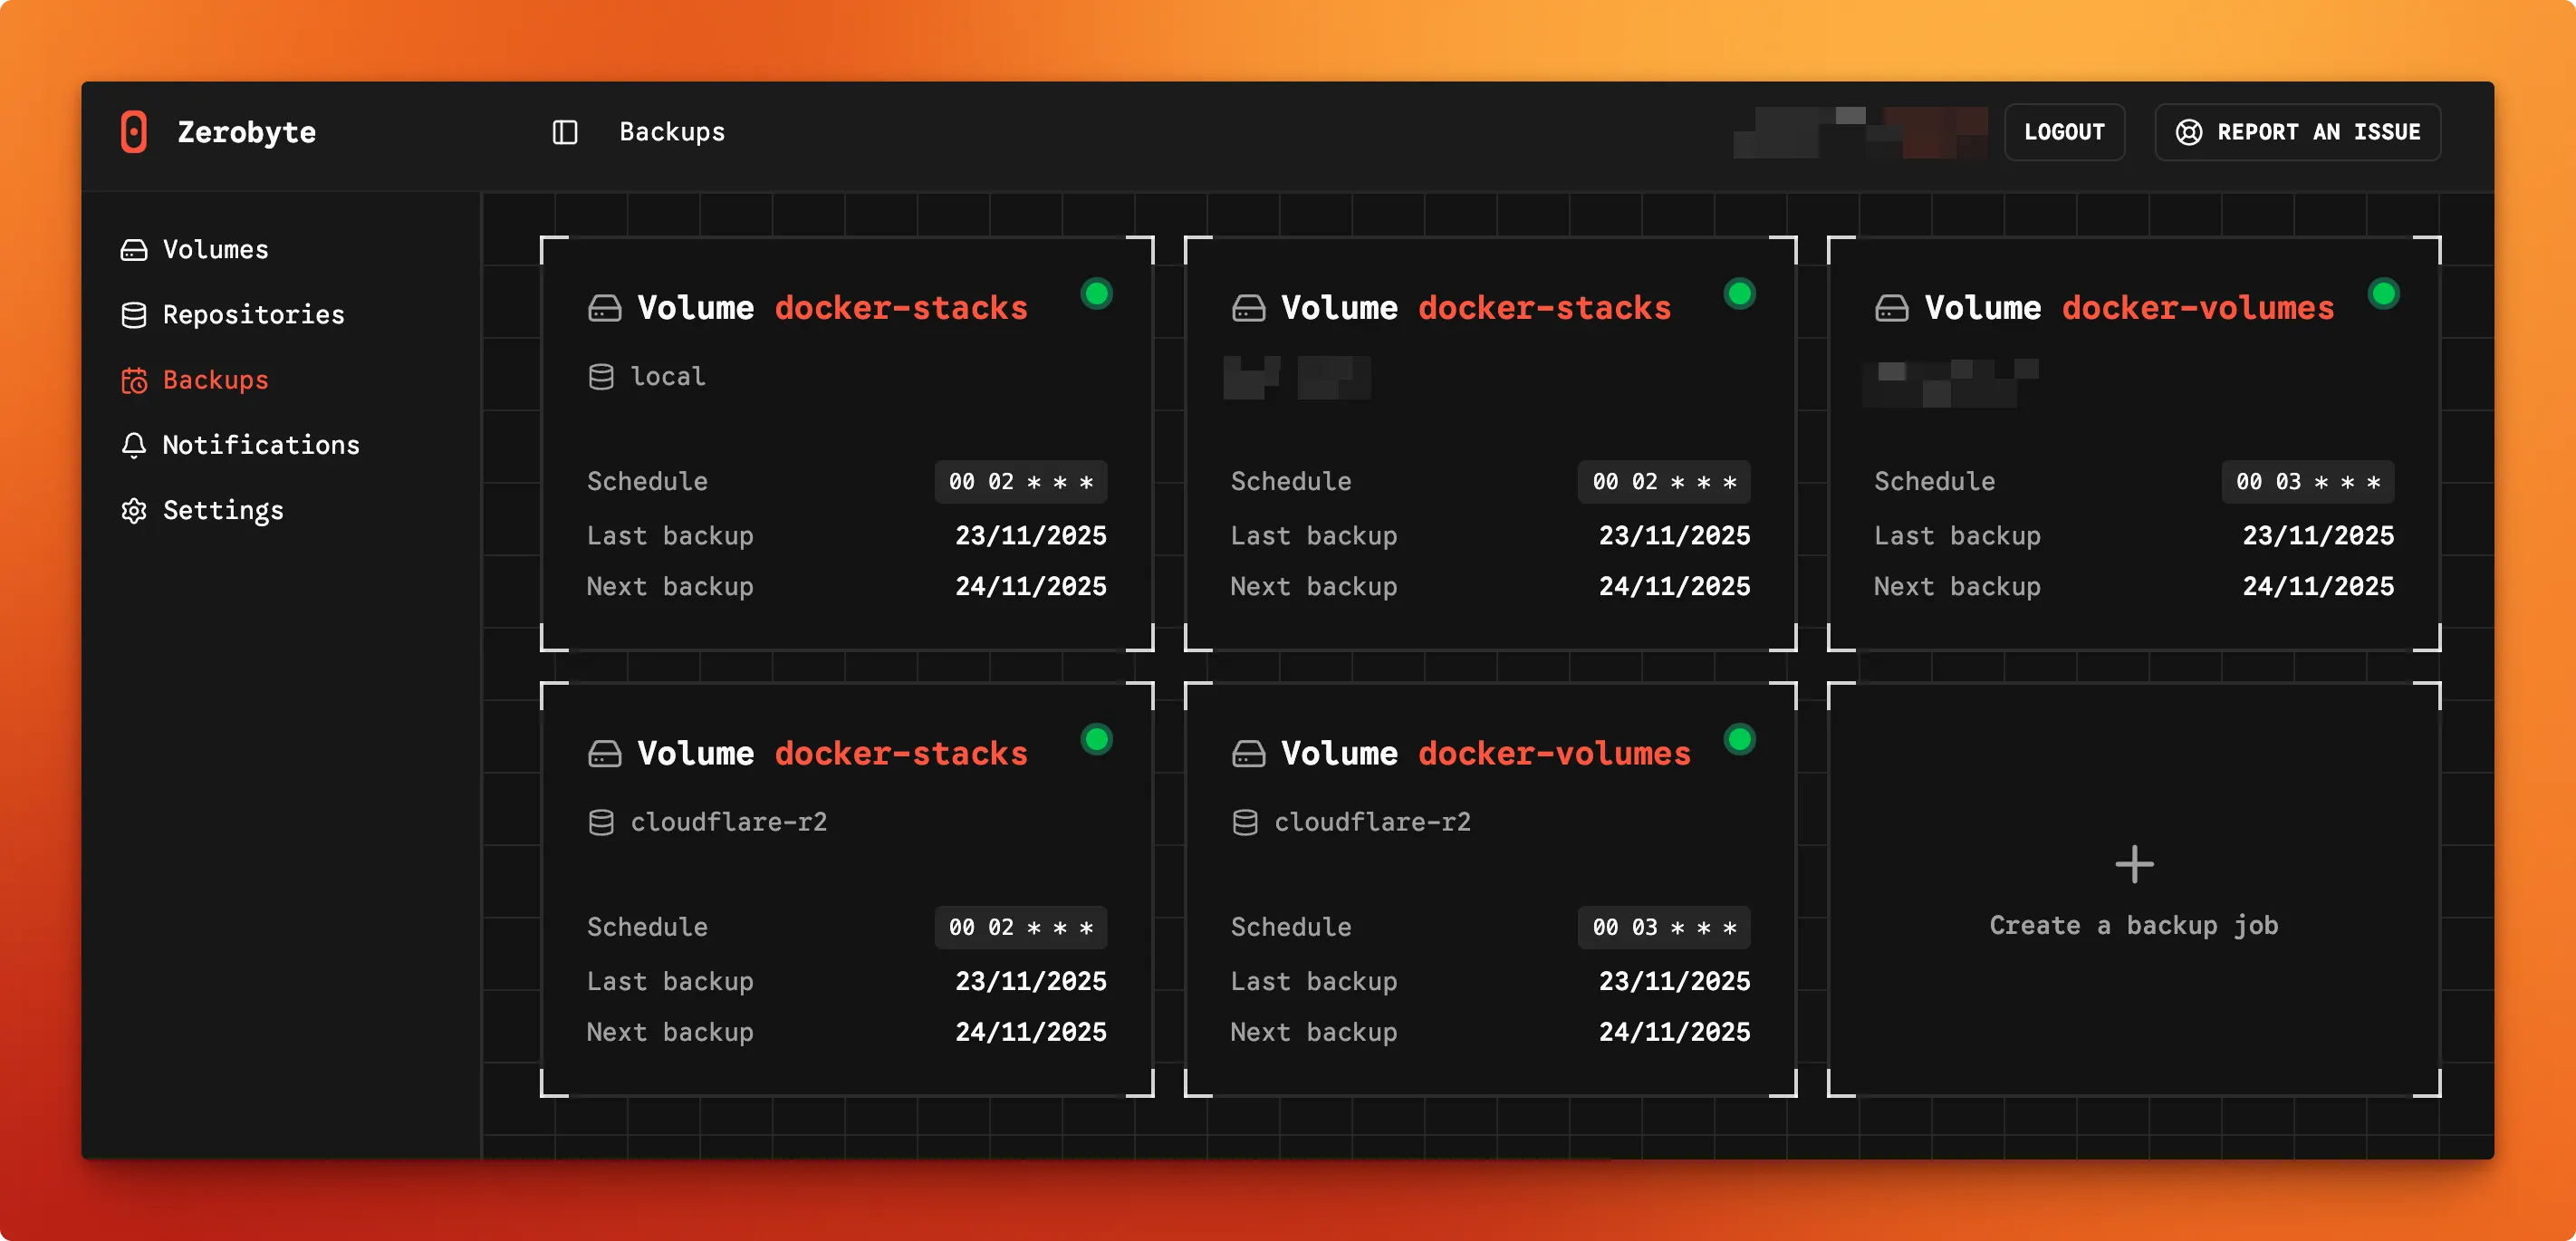Click Create a backup job

2134,925
